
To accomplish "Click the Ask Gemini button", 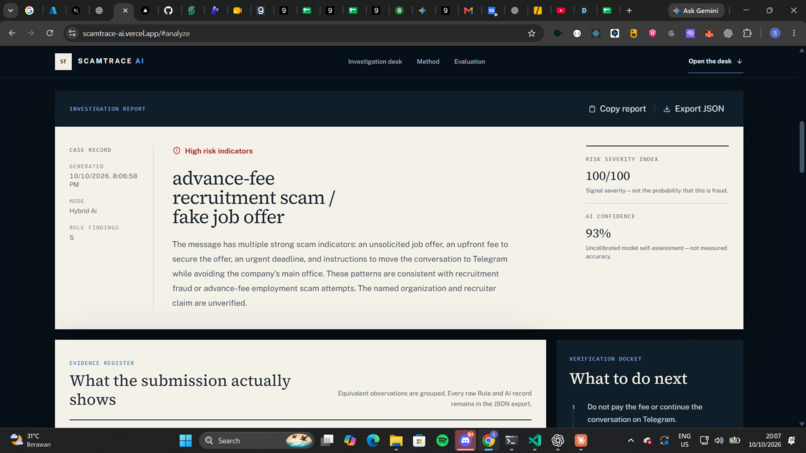I will [696, 10].
